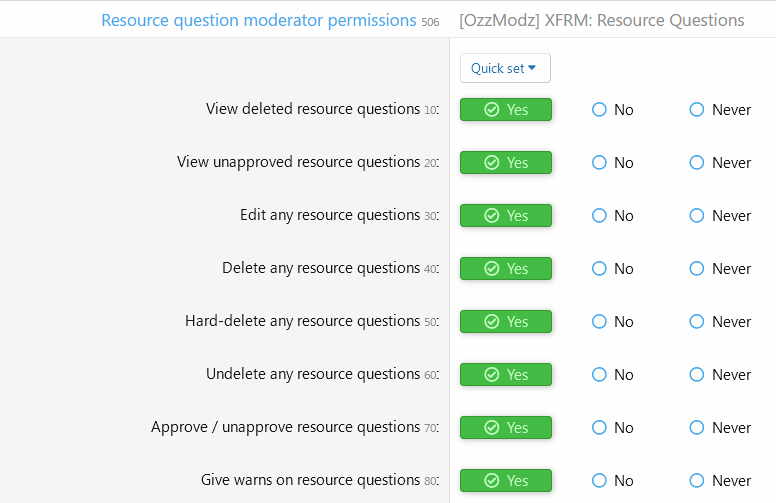The image size is (776, 503).
Task: Set Delete any resource questions to Never
Action: pos(720,268)
